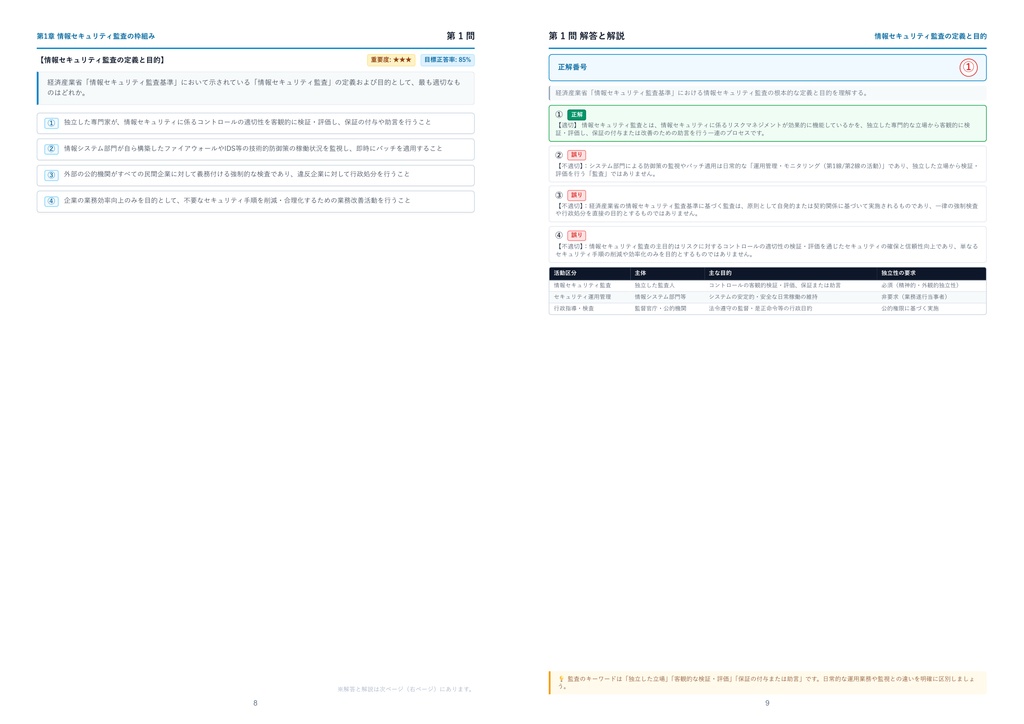
Task: Click the table cell セキュリティ運用管理
Action: point(583,297)
